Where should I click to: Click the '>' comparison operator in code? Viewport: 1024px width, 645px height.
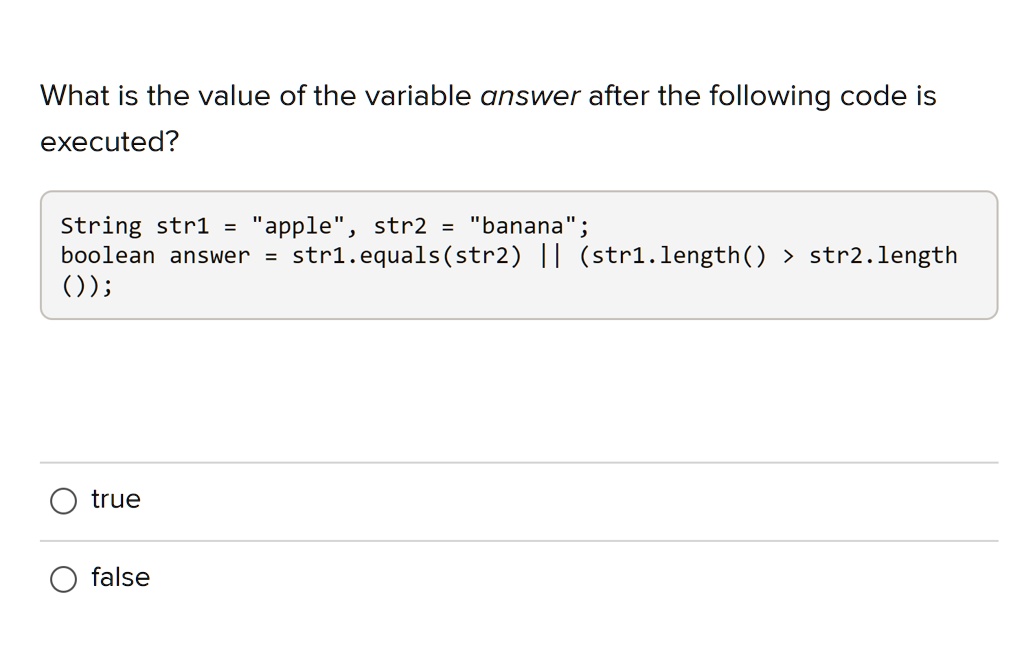[x=789, y=256]
